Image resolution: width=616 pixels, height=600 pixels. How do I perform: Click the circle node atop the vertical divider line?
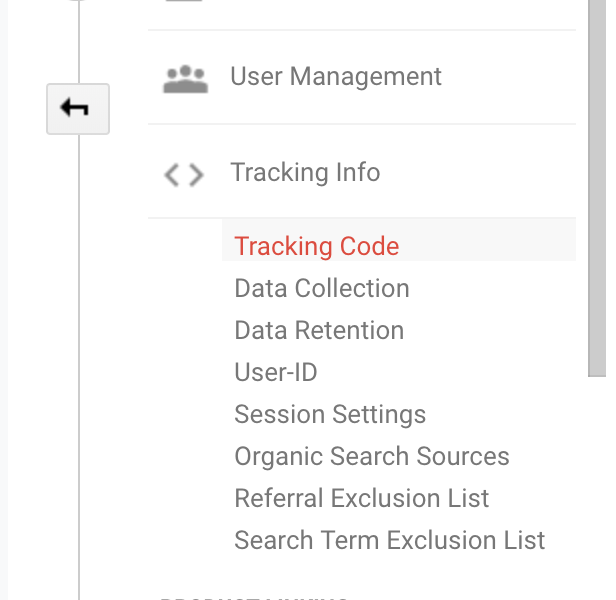click(78, 1)
